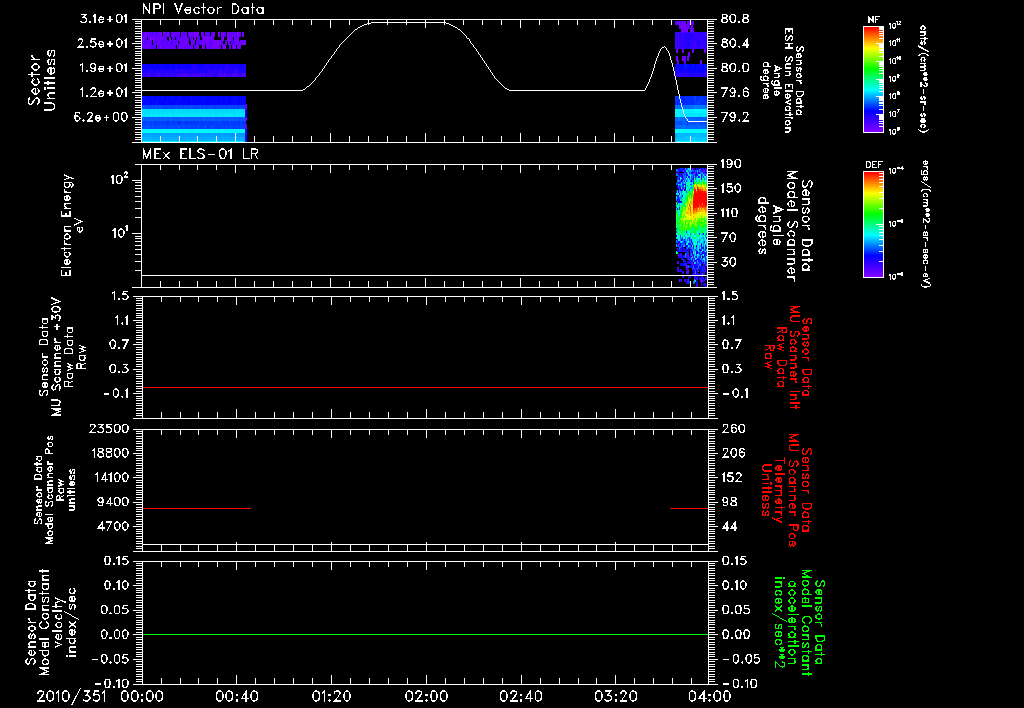
Task: Click the "6.2e+00" sector tick value
Action: 103,117
